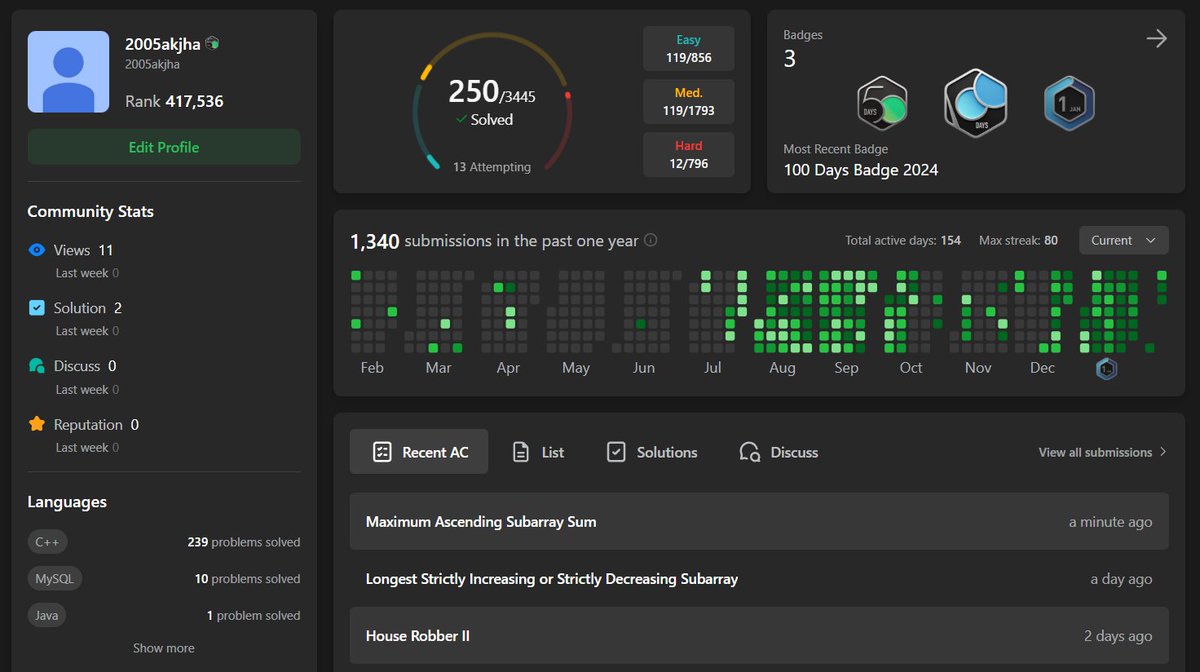Click the 2005akjha username heading
The height and width of the screenshot is (672, 1200).
(162, 44)
